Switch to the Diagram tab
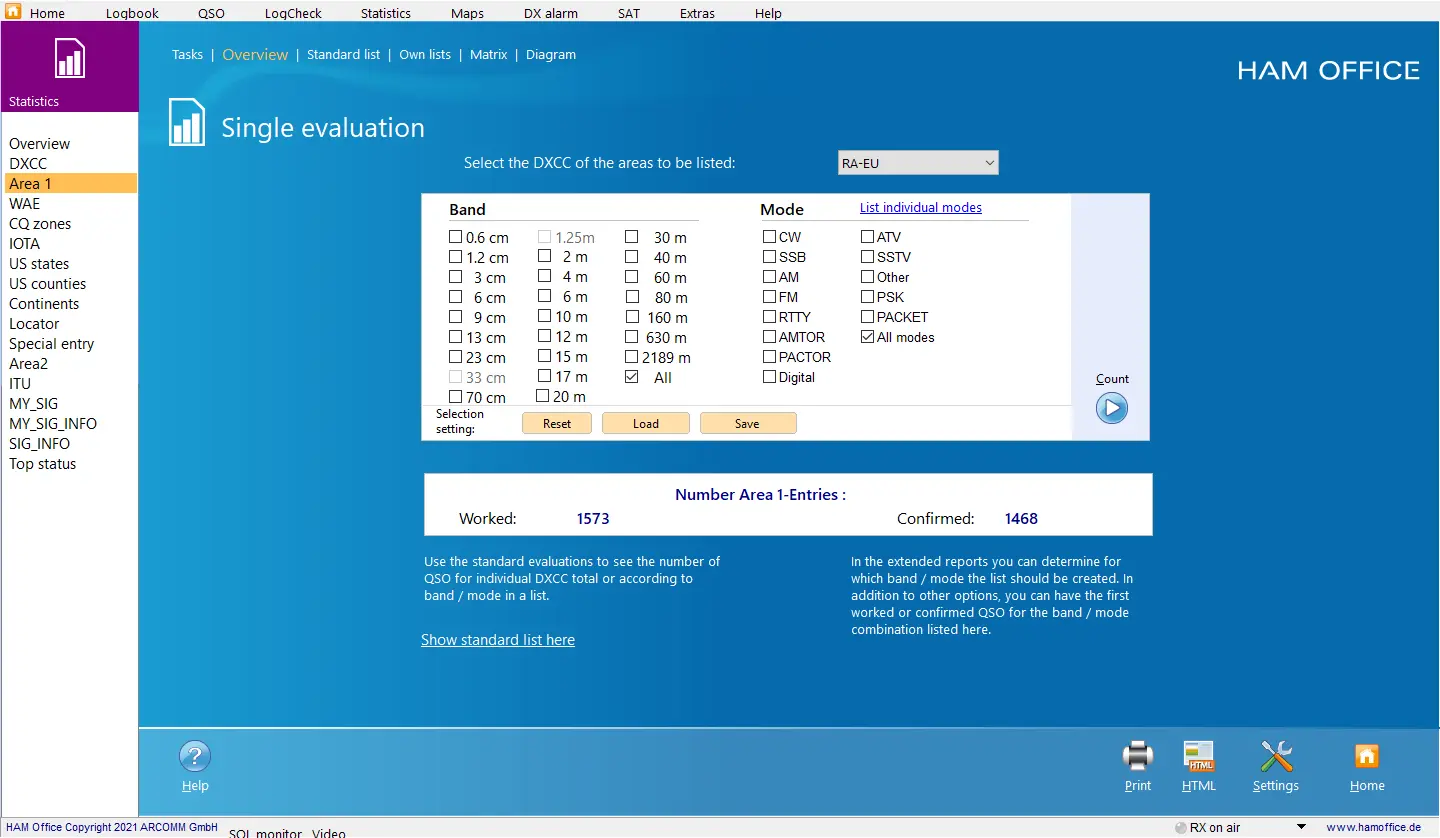1440x838 pixels. [x=551, y=54]
